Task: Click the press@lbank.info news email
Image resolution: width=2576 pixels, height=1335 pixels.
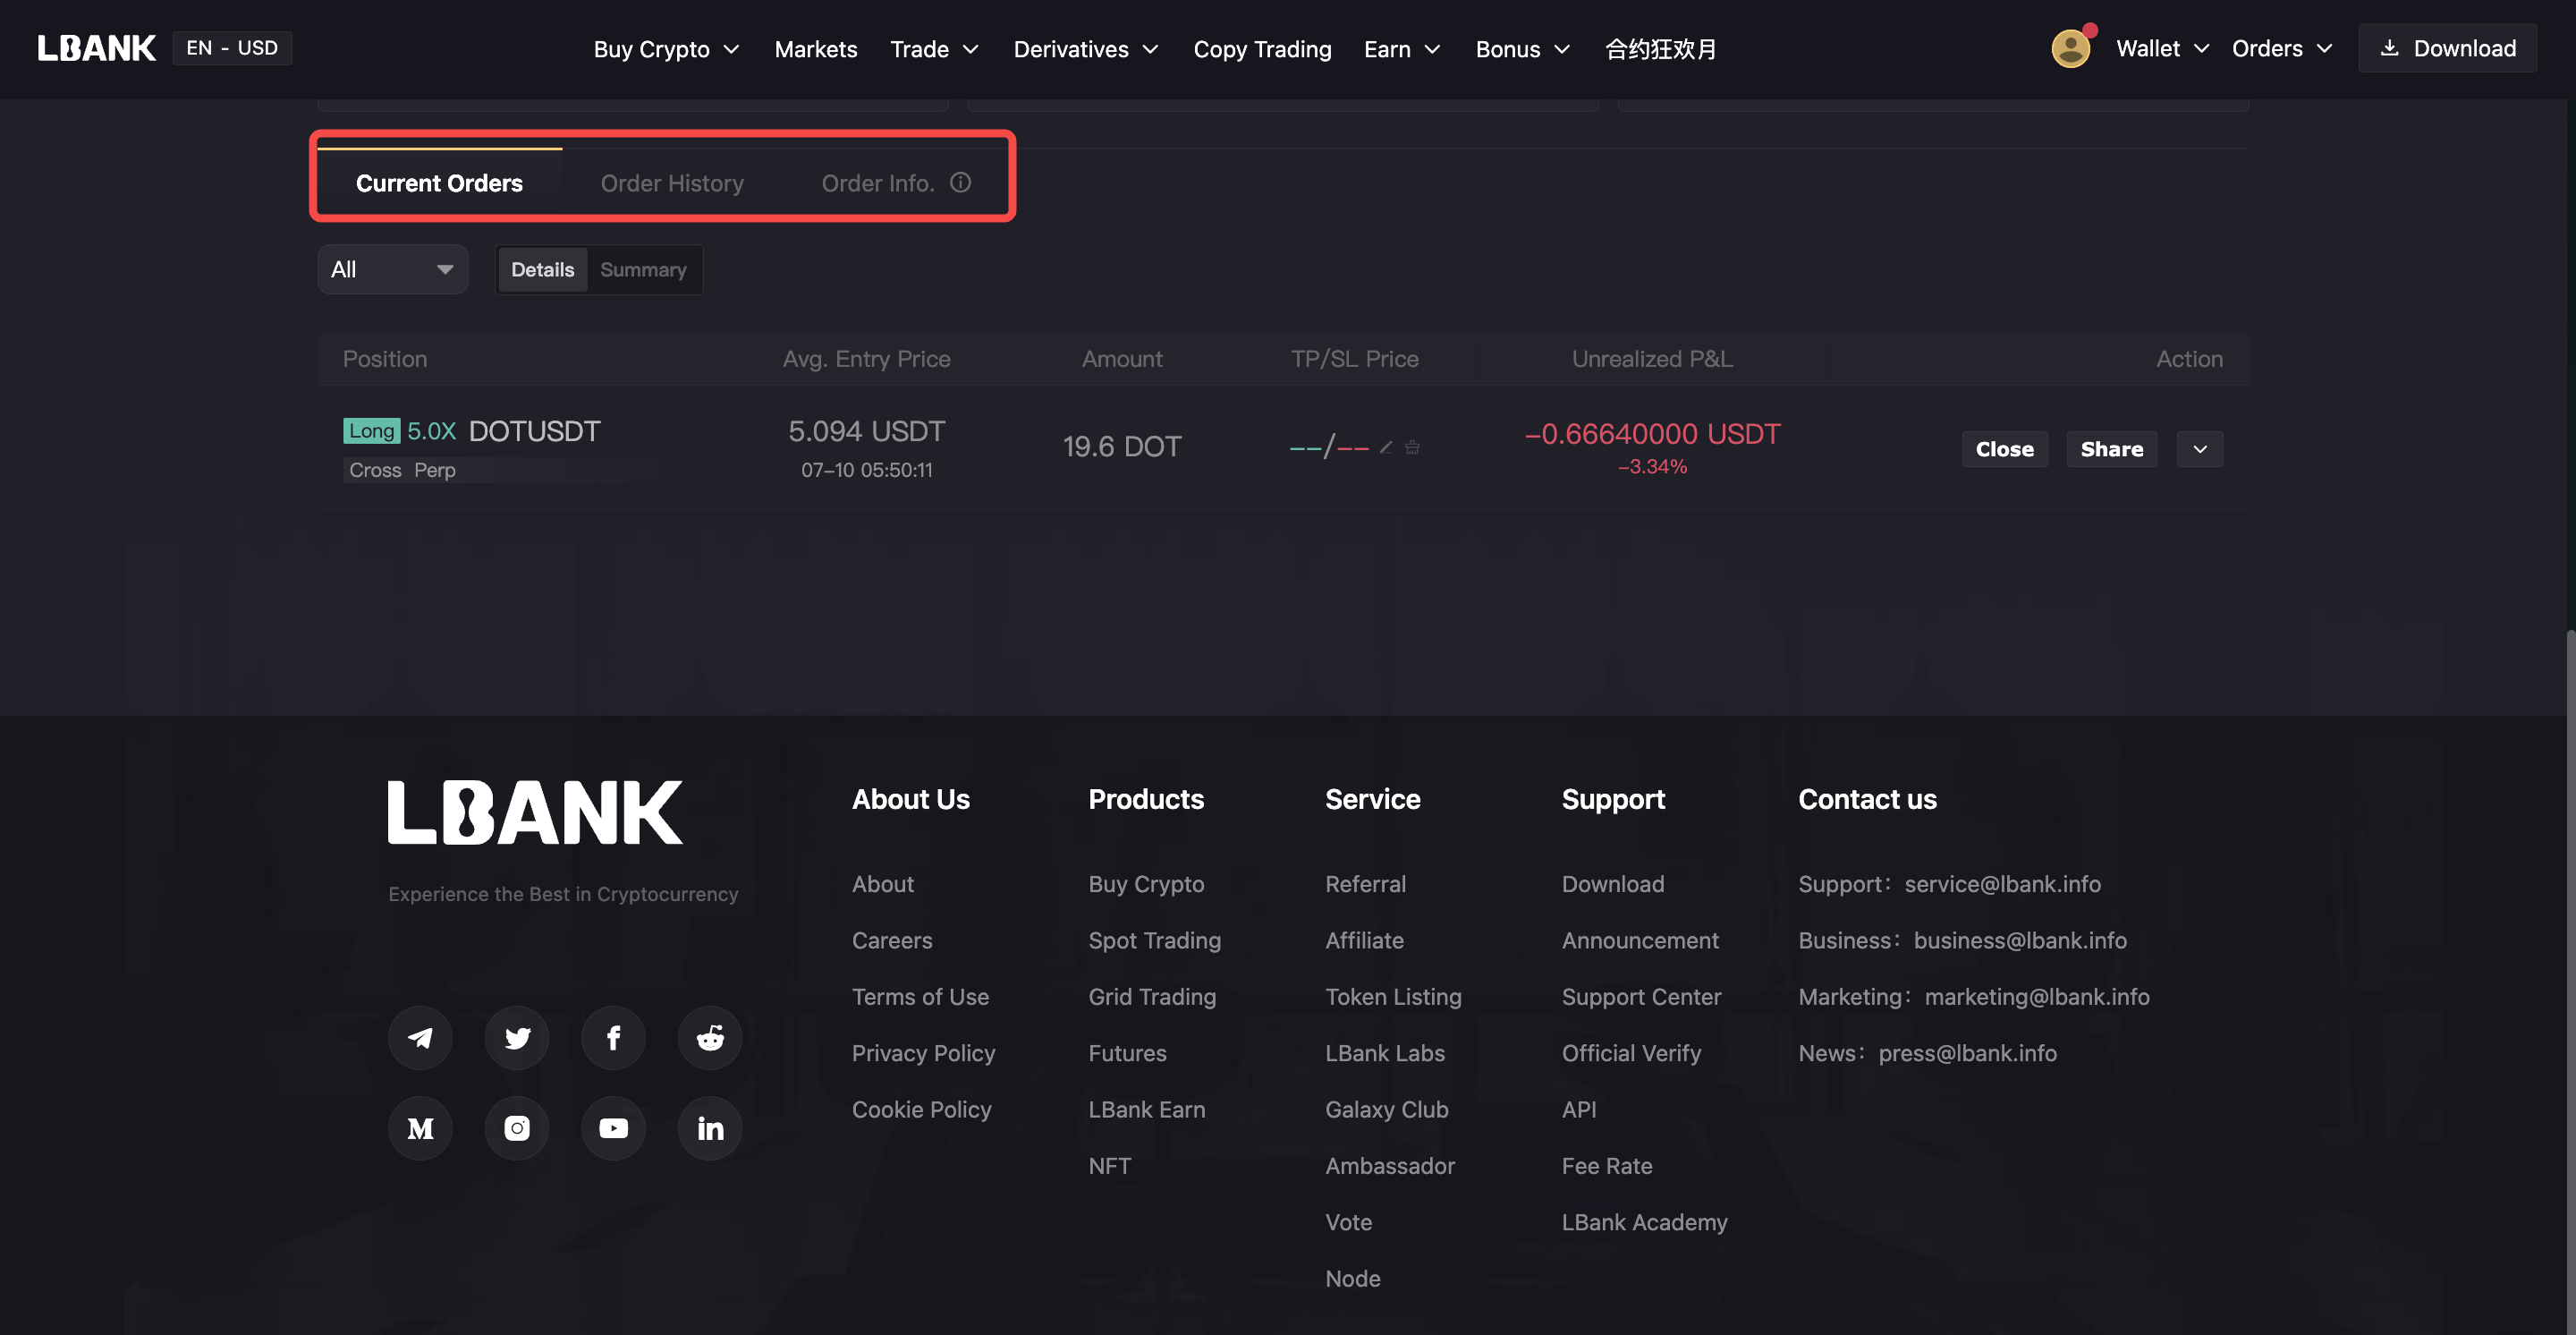Action: click(x=1967, y=1053)
